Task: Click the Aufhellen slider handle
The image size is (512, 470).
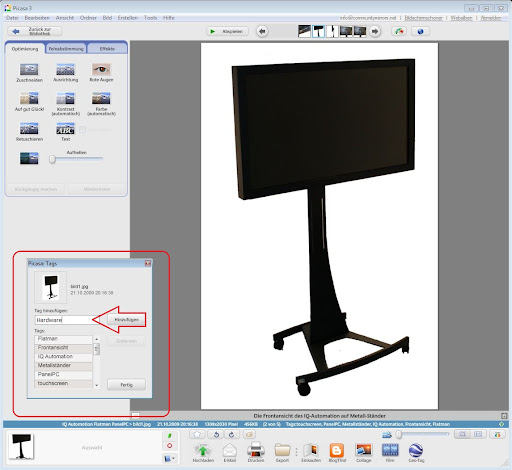Action: [x=52, y=159]
